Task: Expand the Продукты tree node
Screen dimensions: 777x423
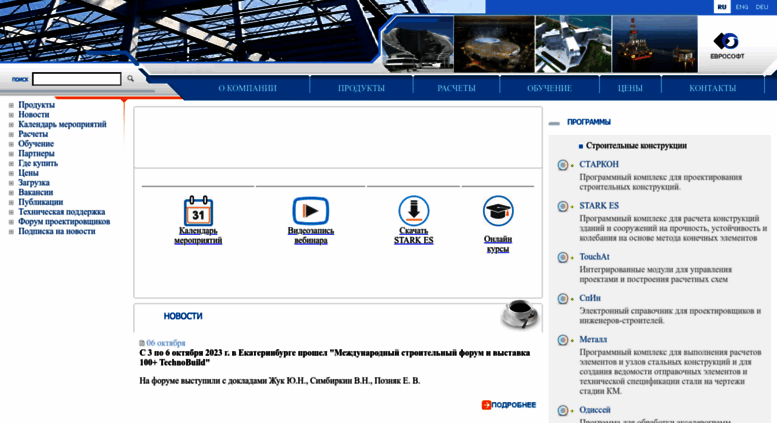Action: 11,105
